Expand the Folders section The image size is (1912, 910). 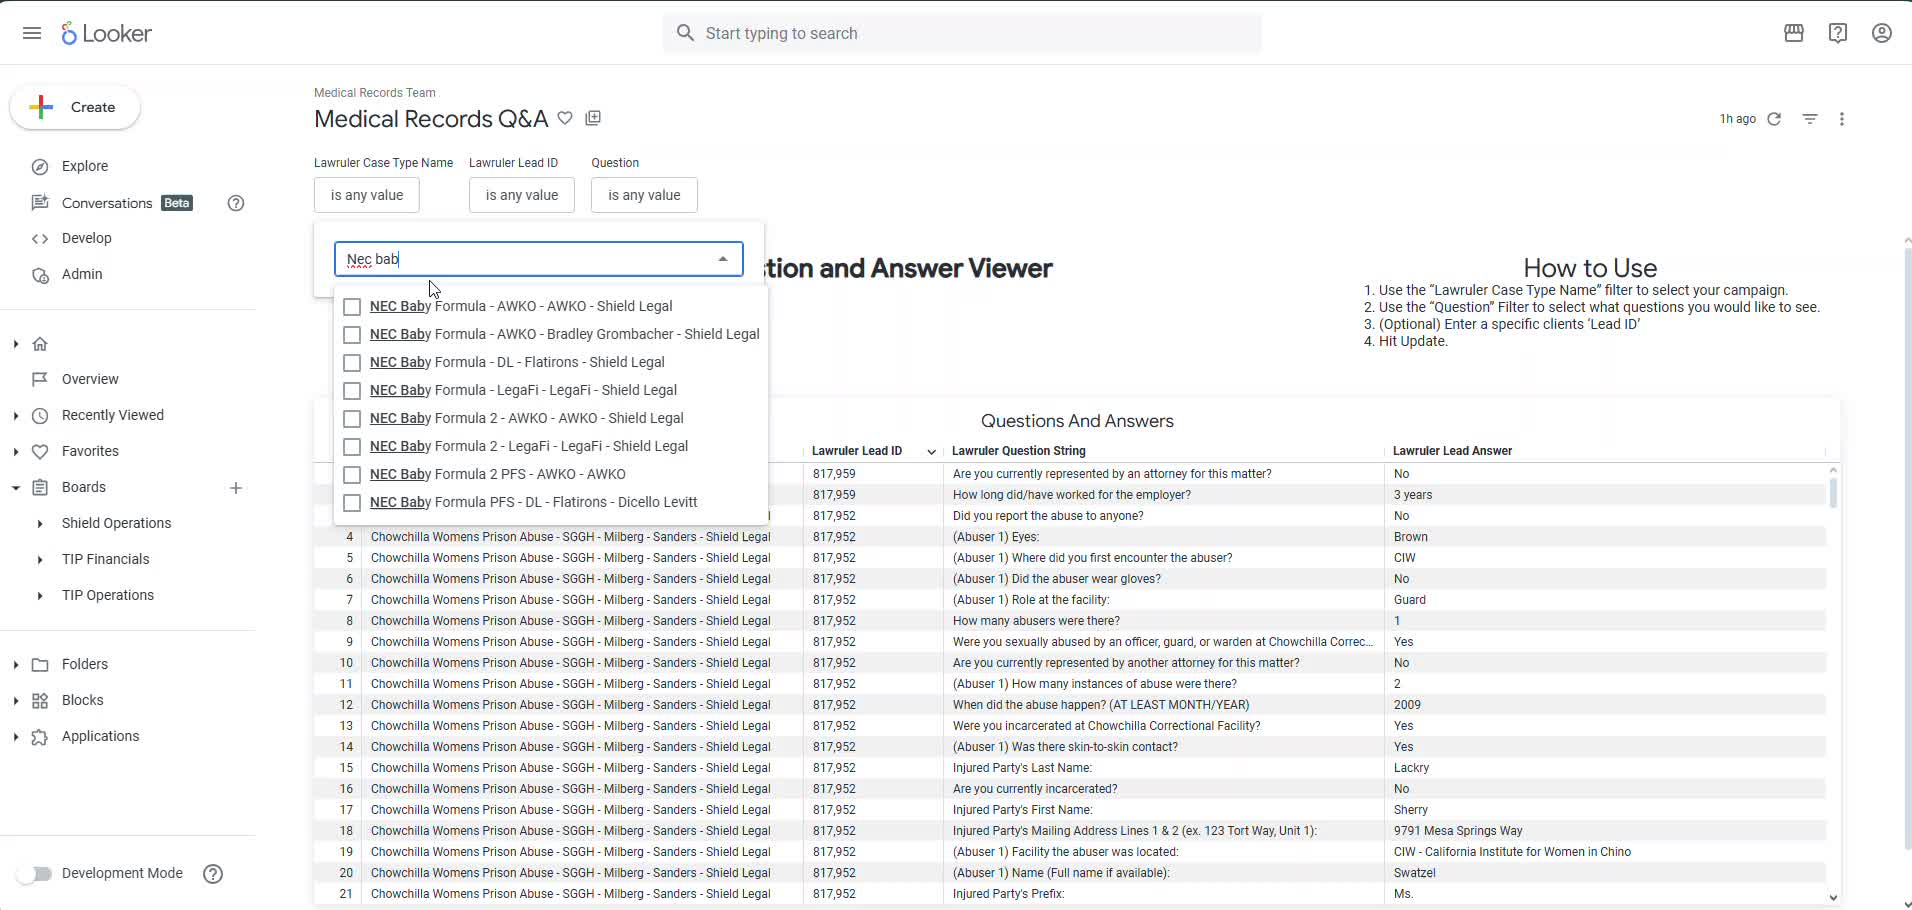click(16, 665)
